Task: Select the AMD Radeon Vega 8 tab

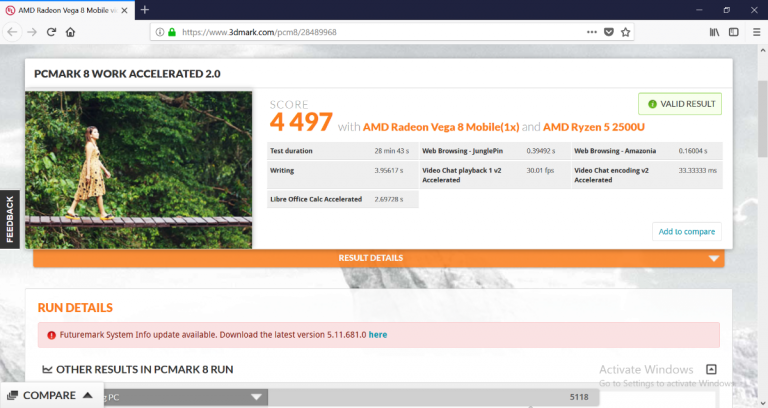Action: pyautogui.click(x=62, y=9)
